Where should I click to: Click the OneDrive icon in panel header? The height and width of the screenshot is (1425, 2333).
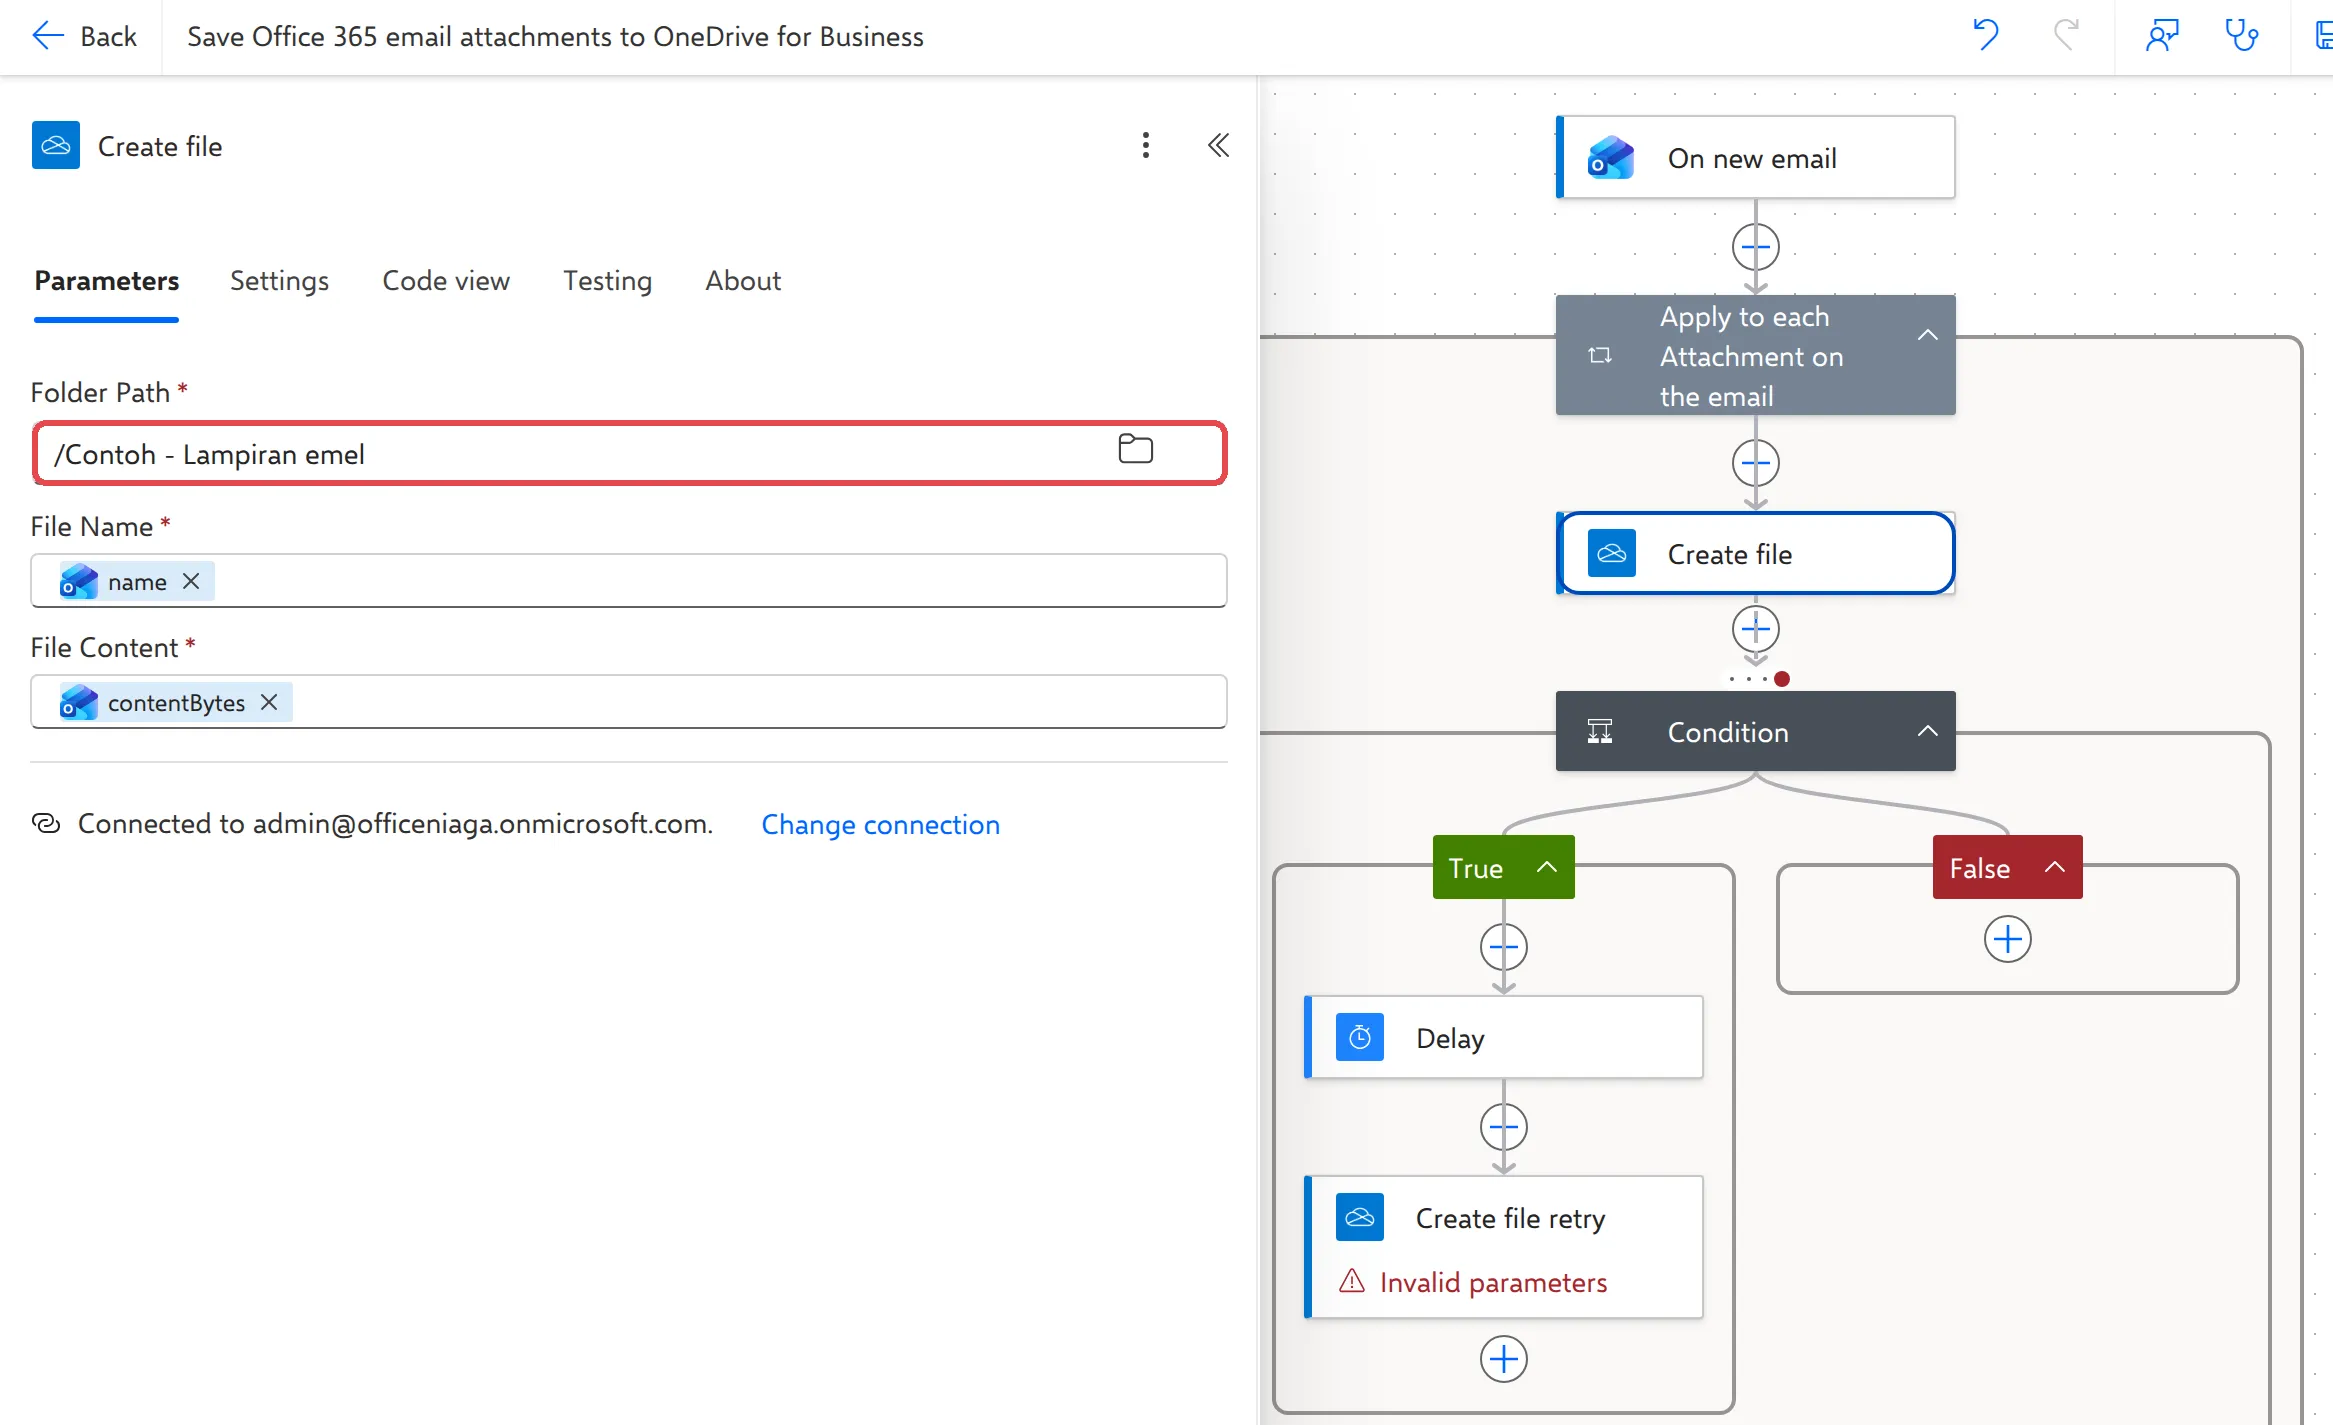(56, 146)
